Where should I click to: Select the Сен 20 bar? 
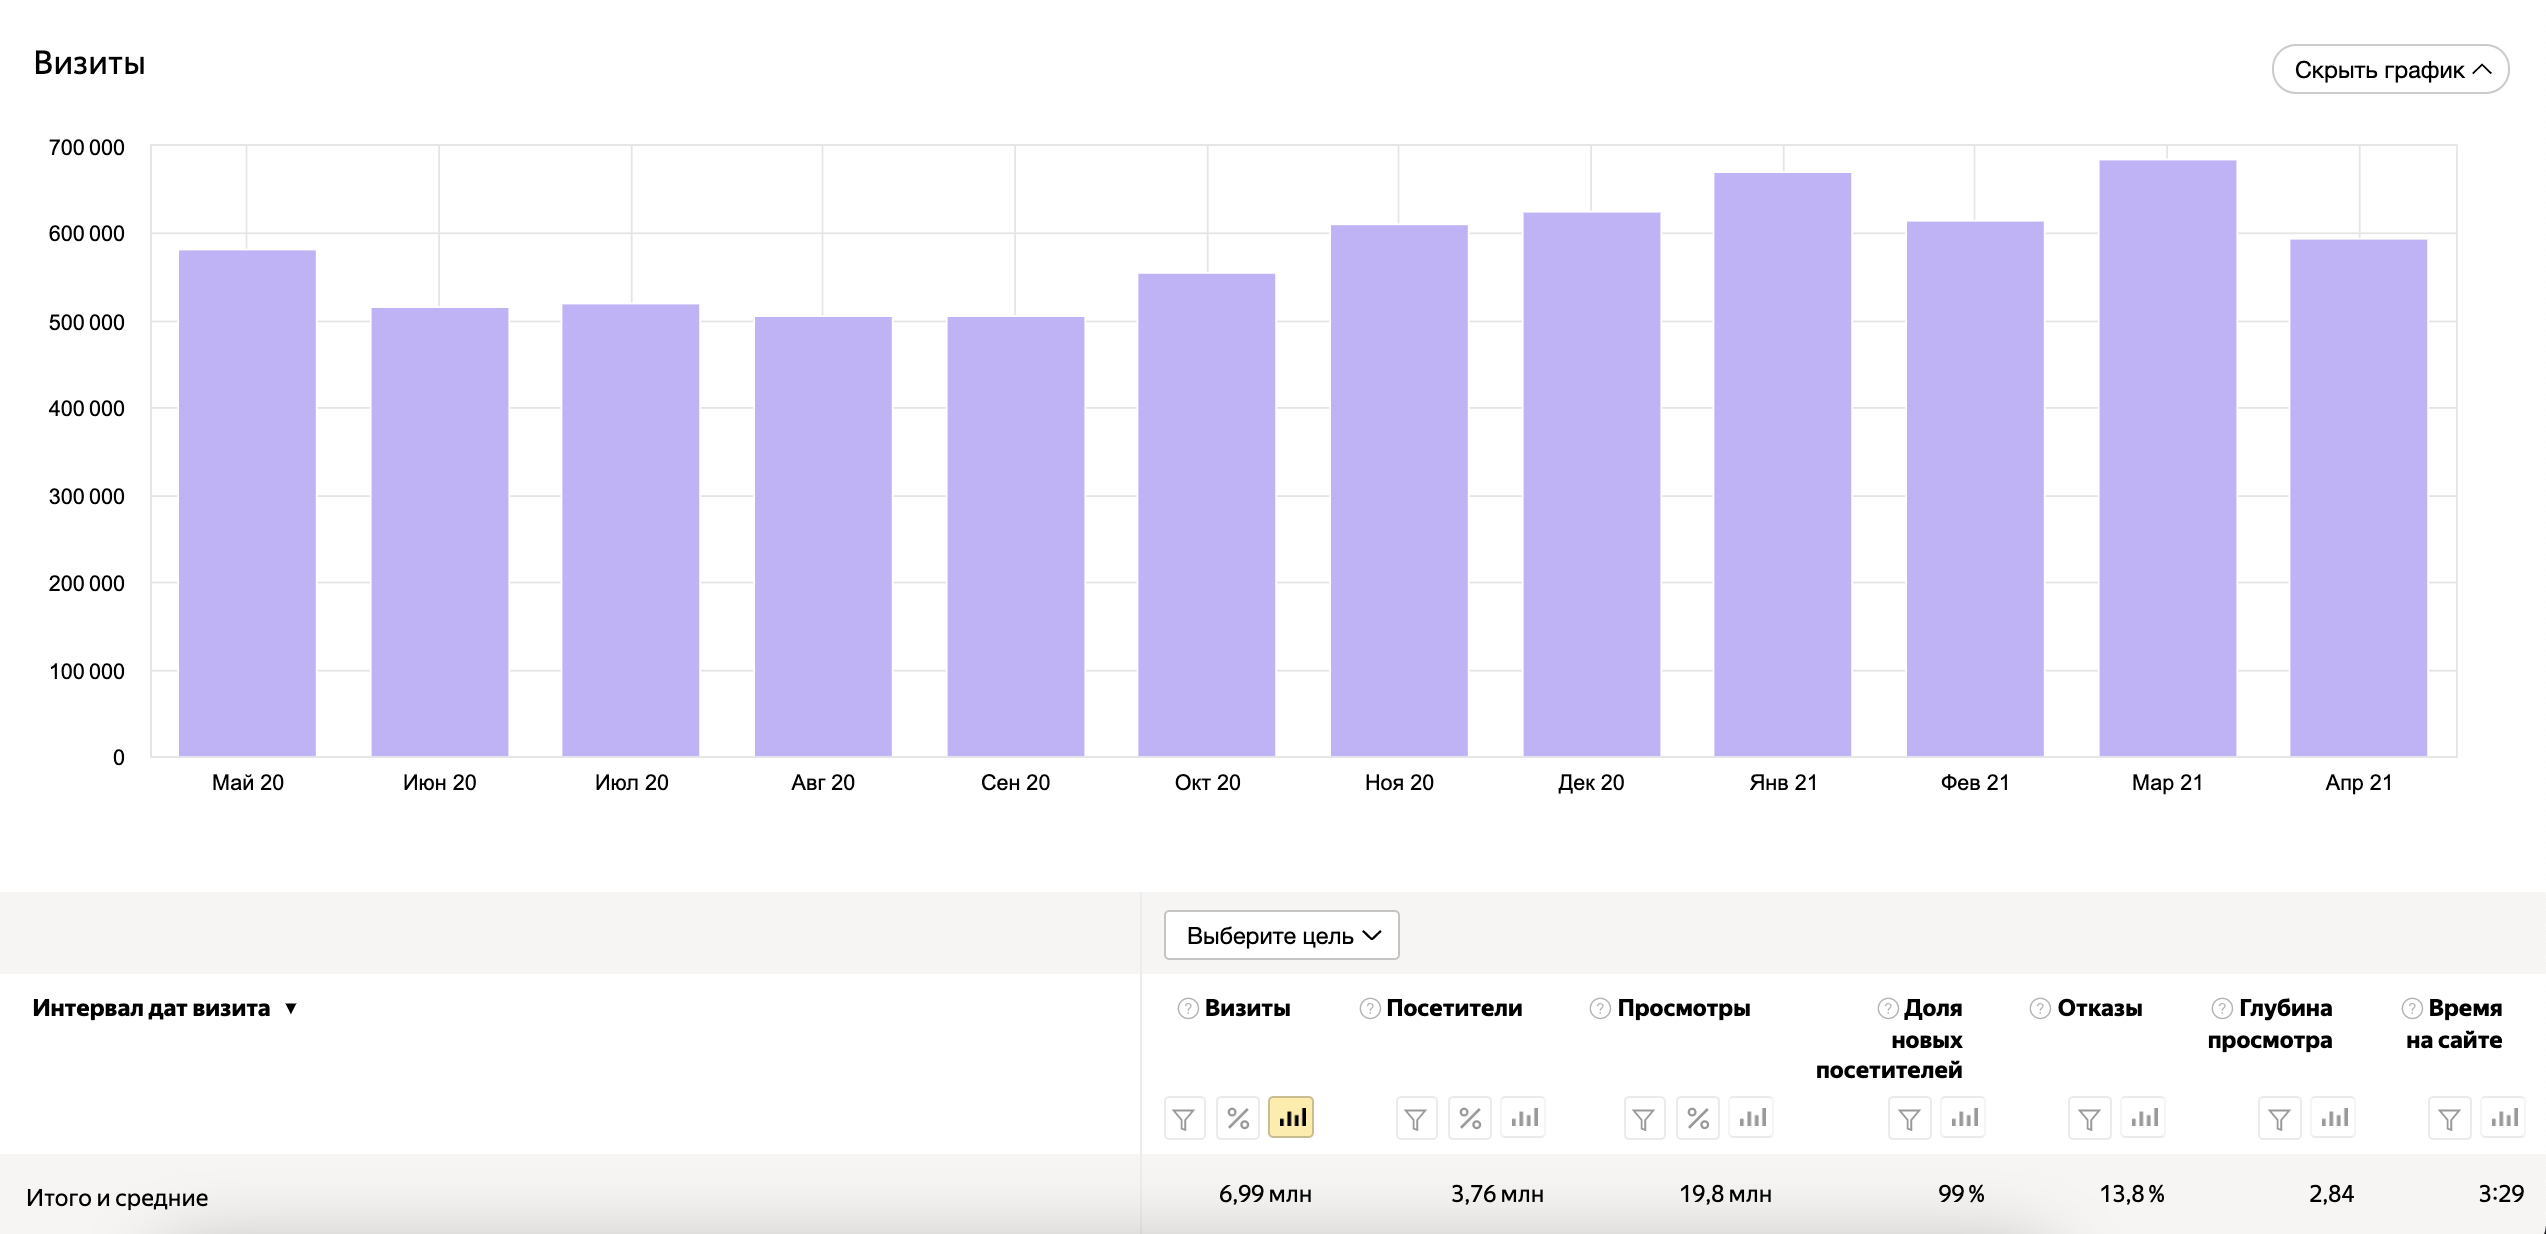coord(1016,536)
